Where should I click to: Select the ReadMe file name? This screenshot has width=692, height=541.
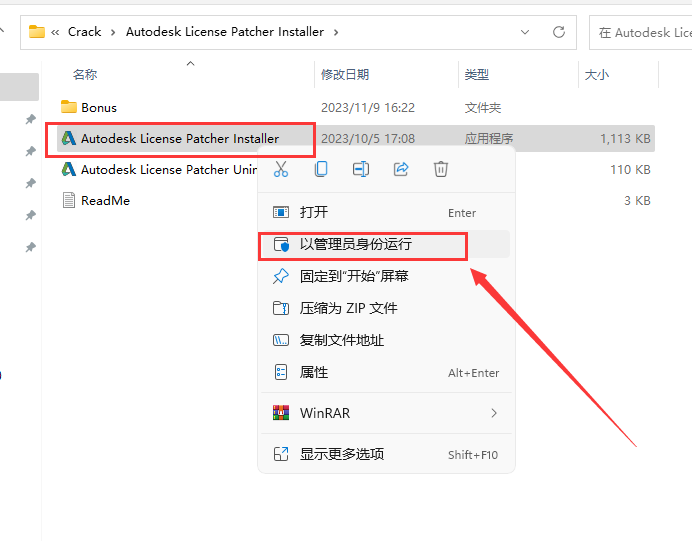point(105,201)
